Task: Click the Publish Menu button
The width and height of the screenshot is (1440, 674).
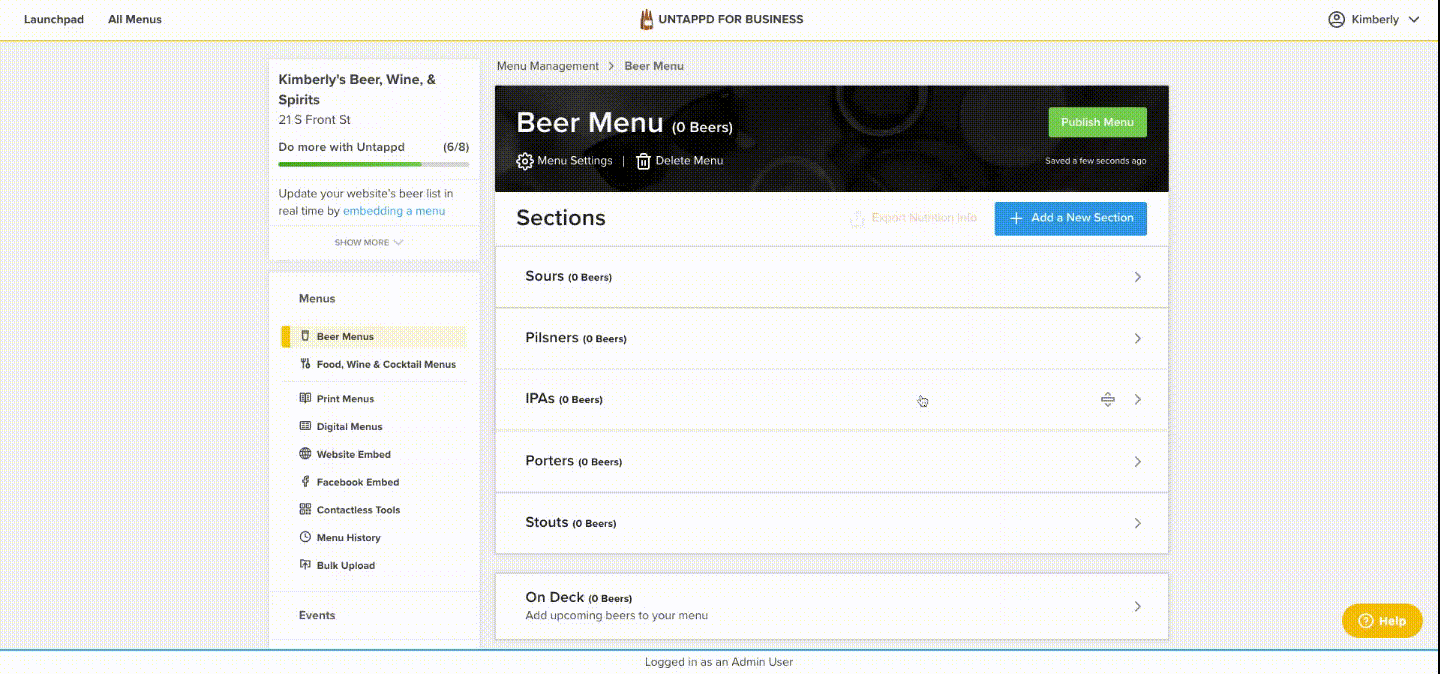Action: (1097, 122)
